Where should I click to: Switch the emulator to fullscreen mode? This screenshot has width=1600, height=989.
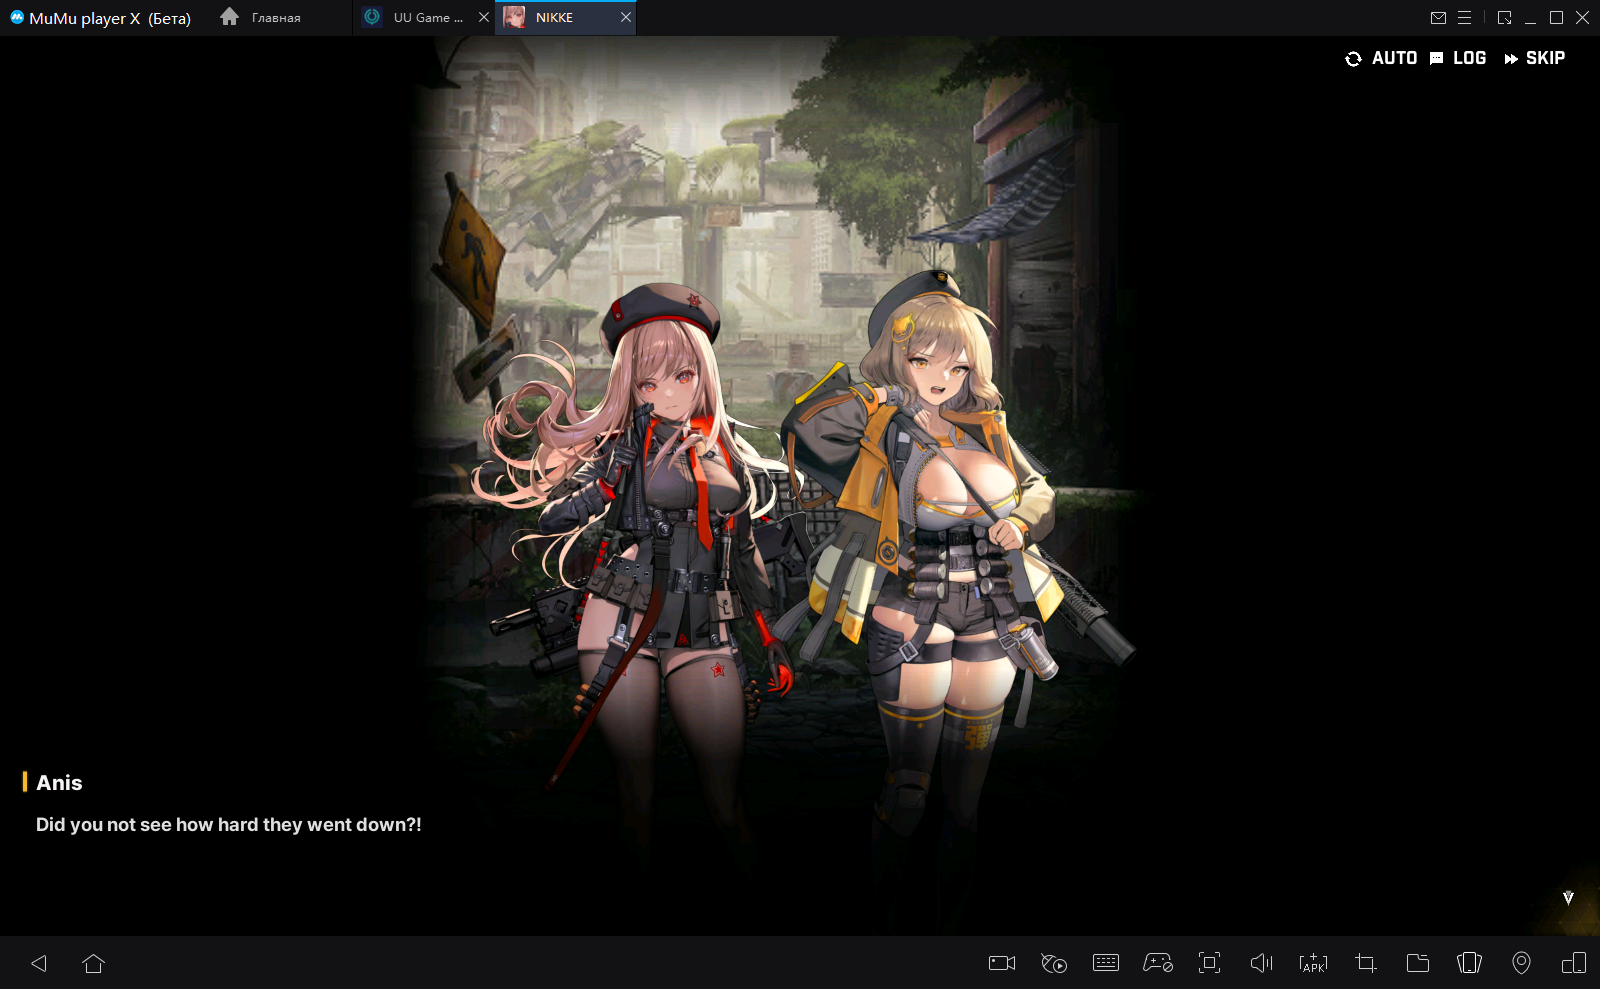click(1209, 963)
